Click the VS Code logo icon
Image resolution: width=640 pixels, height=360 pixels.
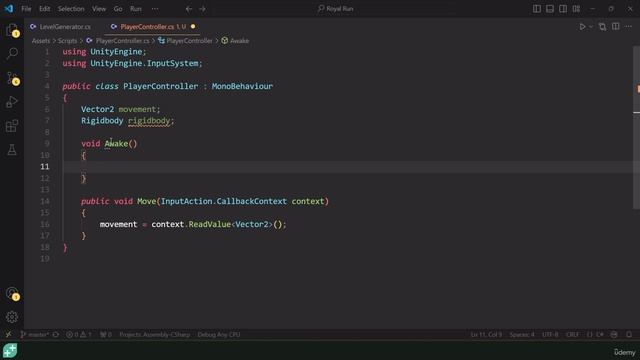[x=9, y=9]
